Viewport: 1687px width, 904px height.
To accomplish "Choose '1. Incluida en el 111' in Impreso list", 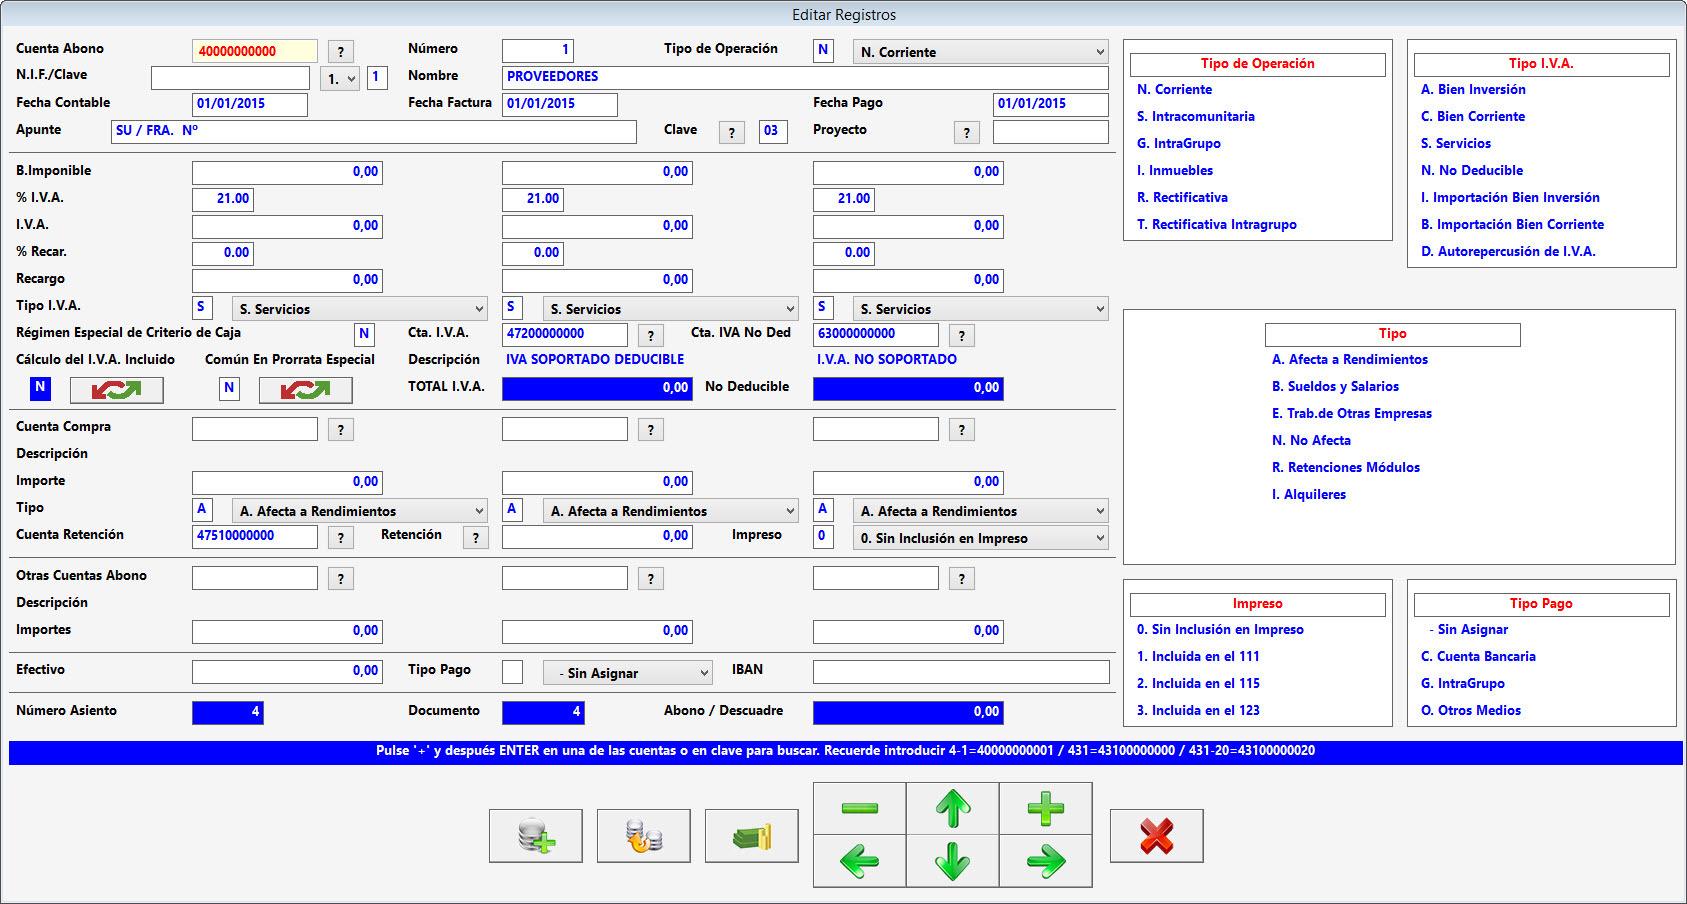I will point(1198,656).
